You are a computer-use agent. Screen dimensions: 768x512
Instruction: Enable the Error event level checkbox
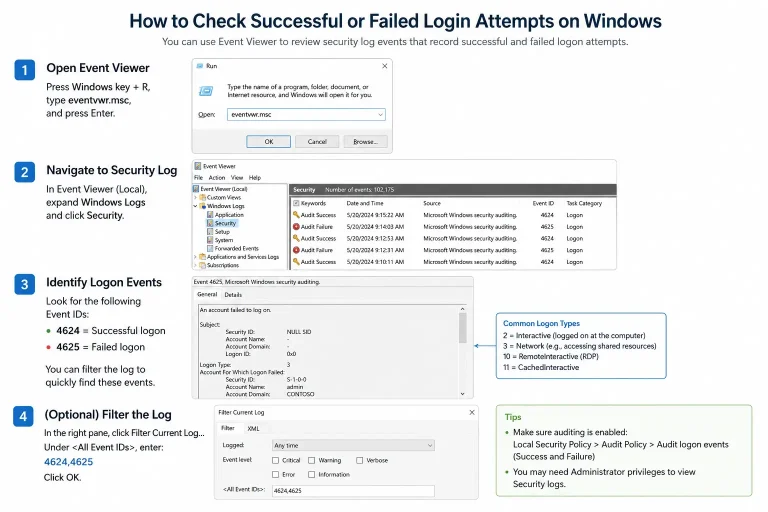275,475
